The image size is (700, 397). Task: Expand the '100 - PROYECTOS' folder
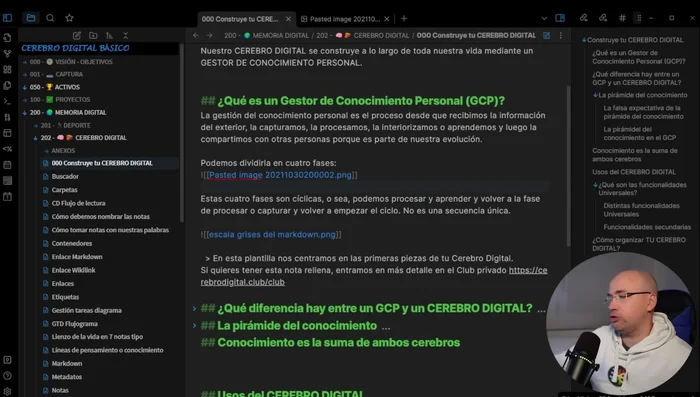(x=25, y=100)
